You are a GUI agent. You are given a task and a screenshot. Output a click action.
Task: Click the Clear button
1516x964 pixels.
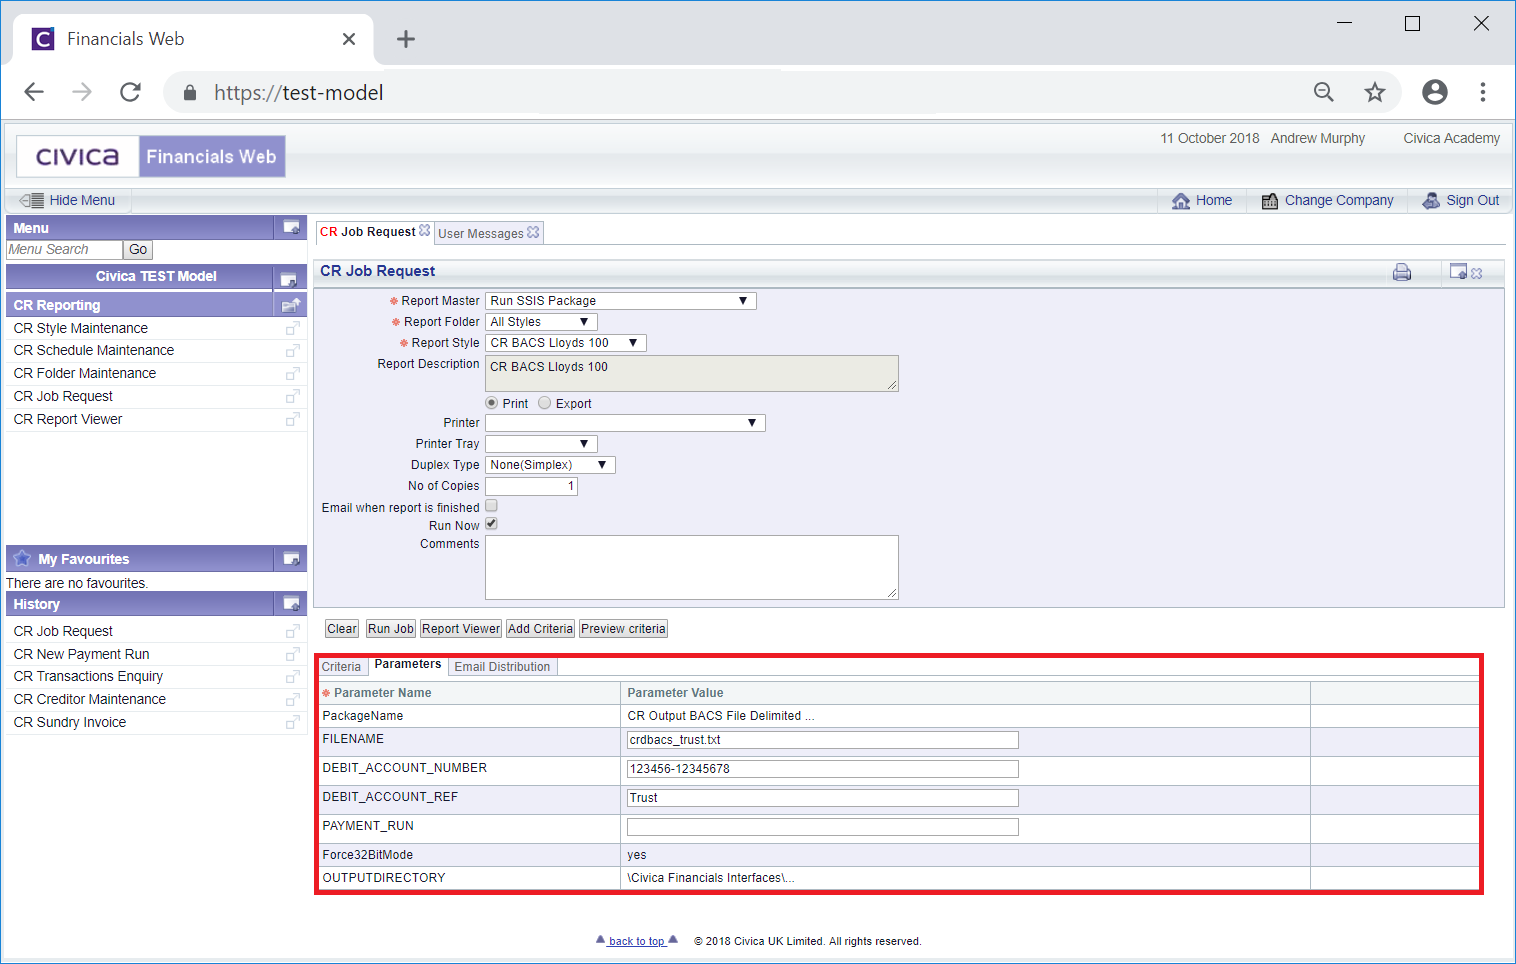coord(342,629)
